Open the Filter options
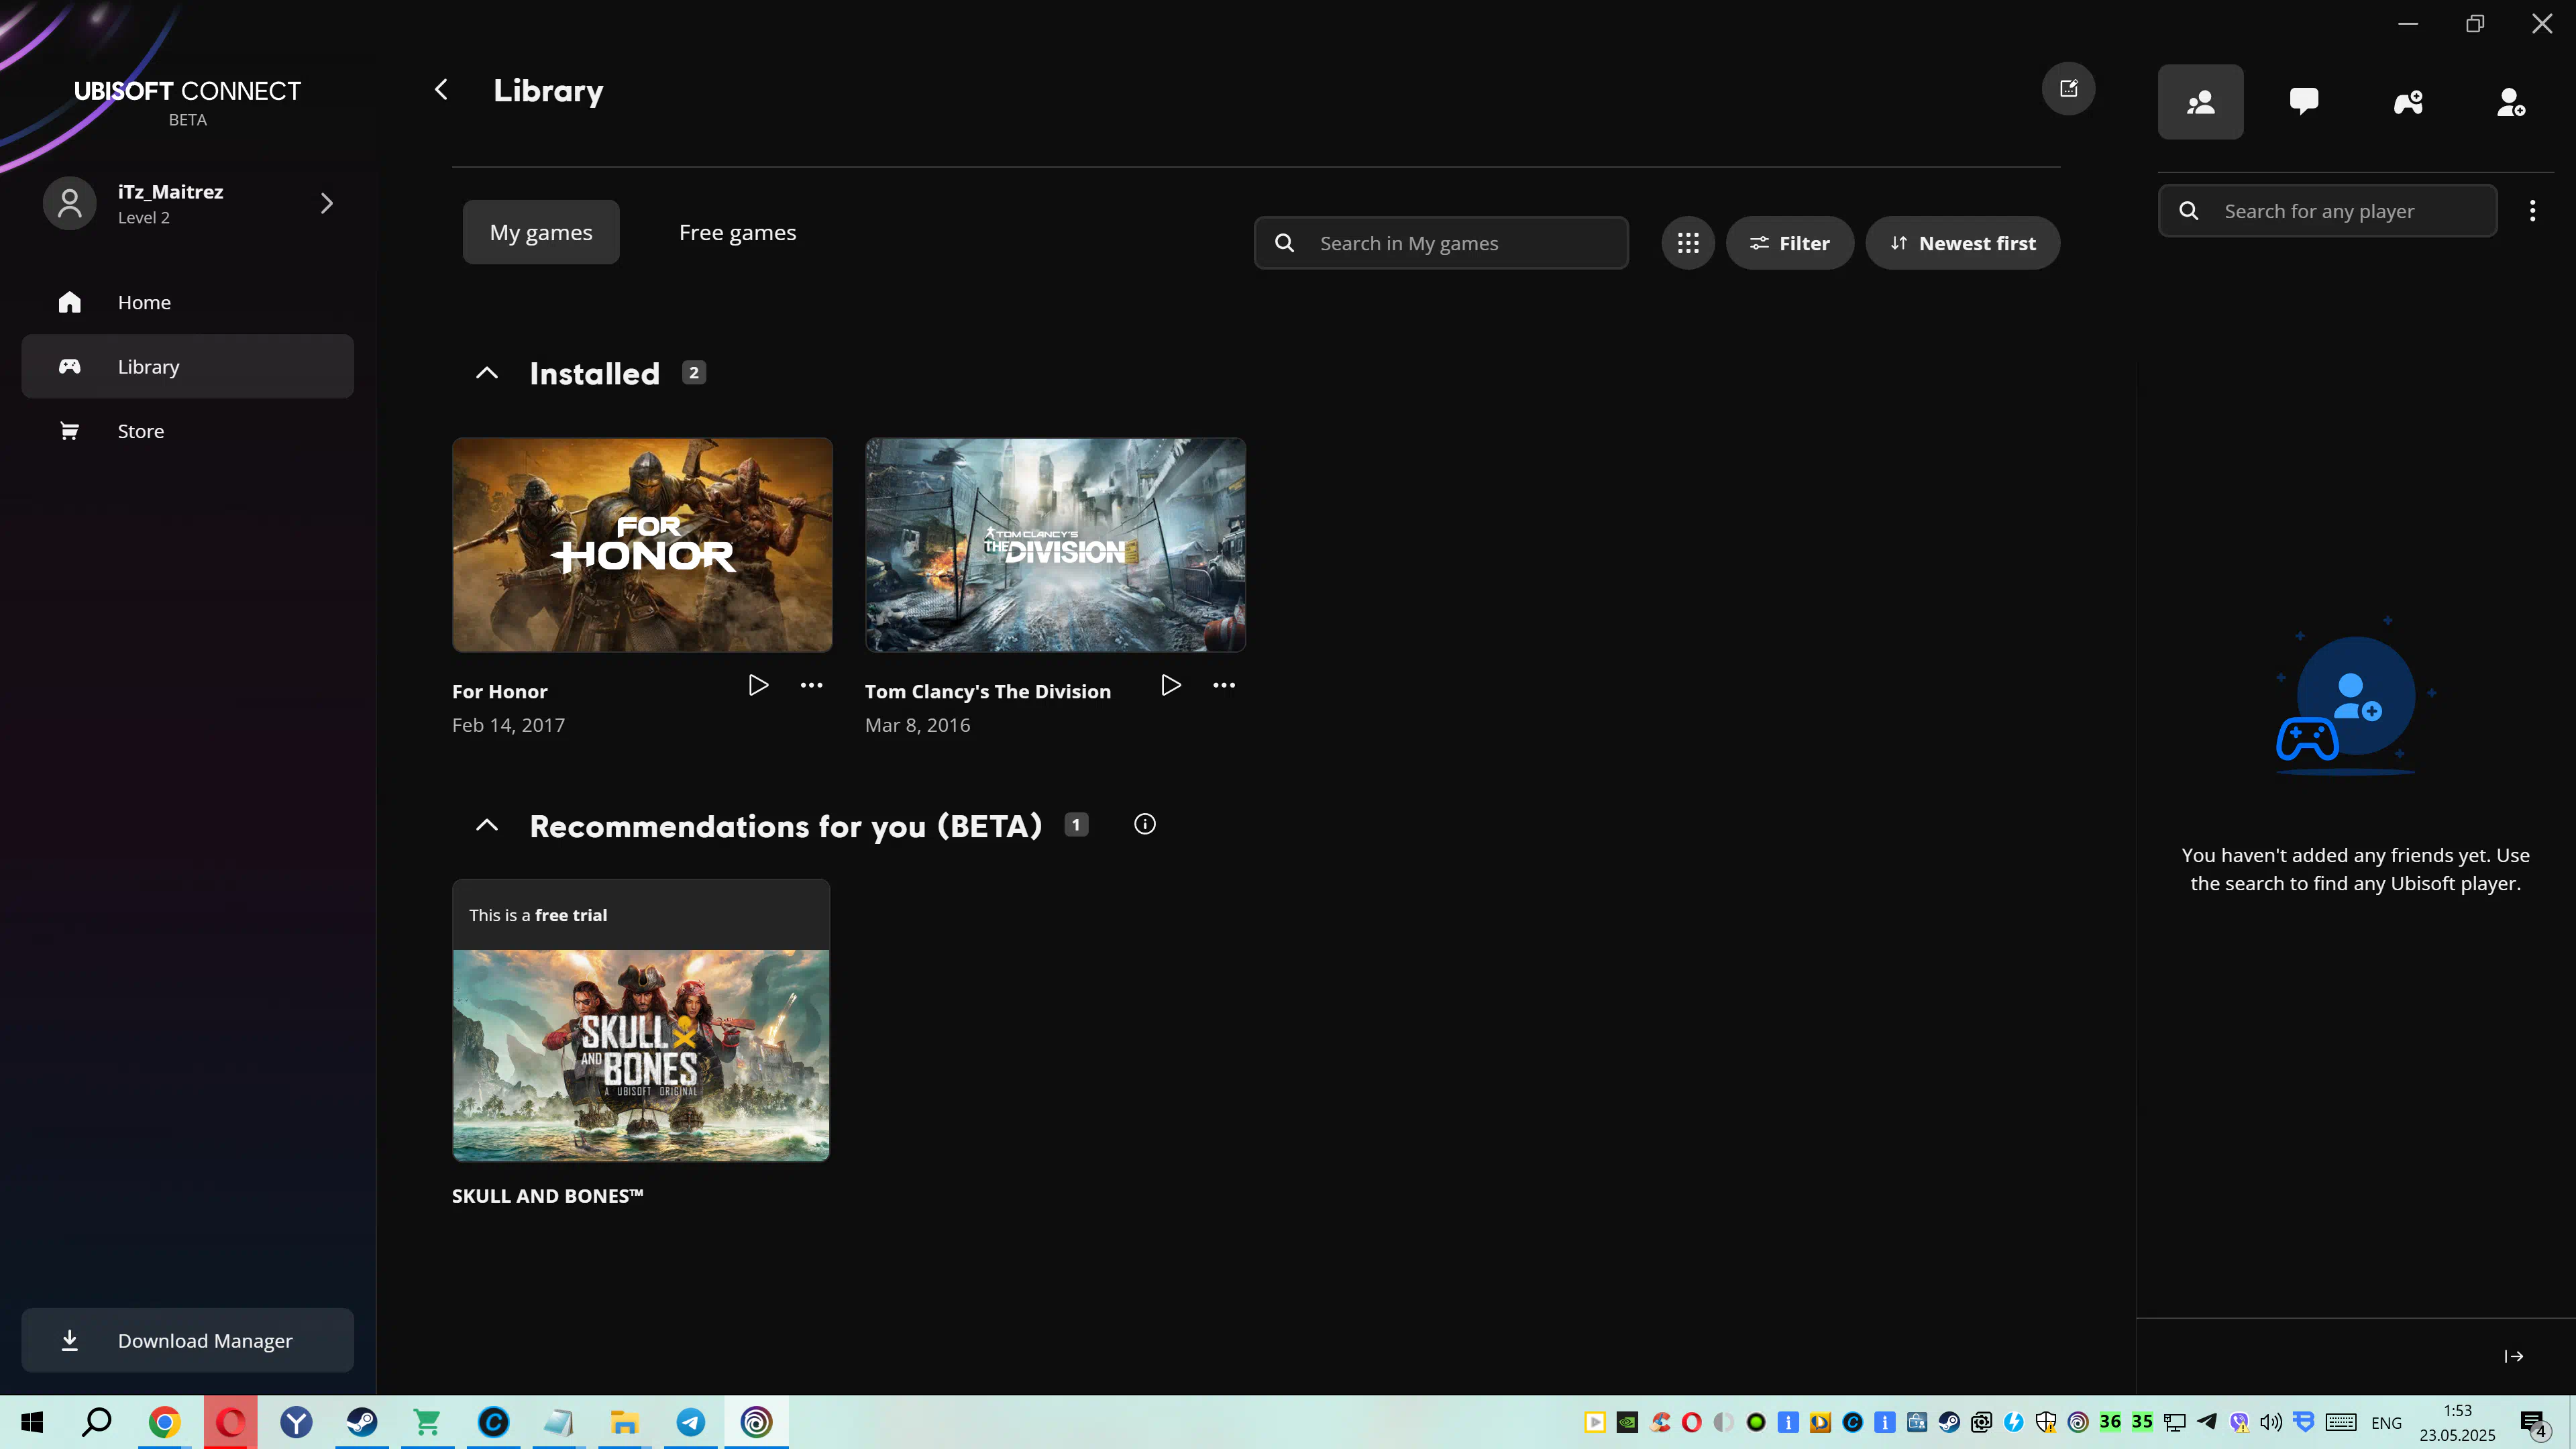Image resolution: width=2576 pixels, height=1449 pixels. click(1789, 243)
